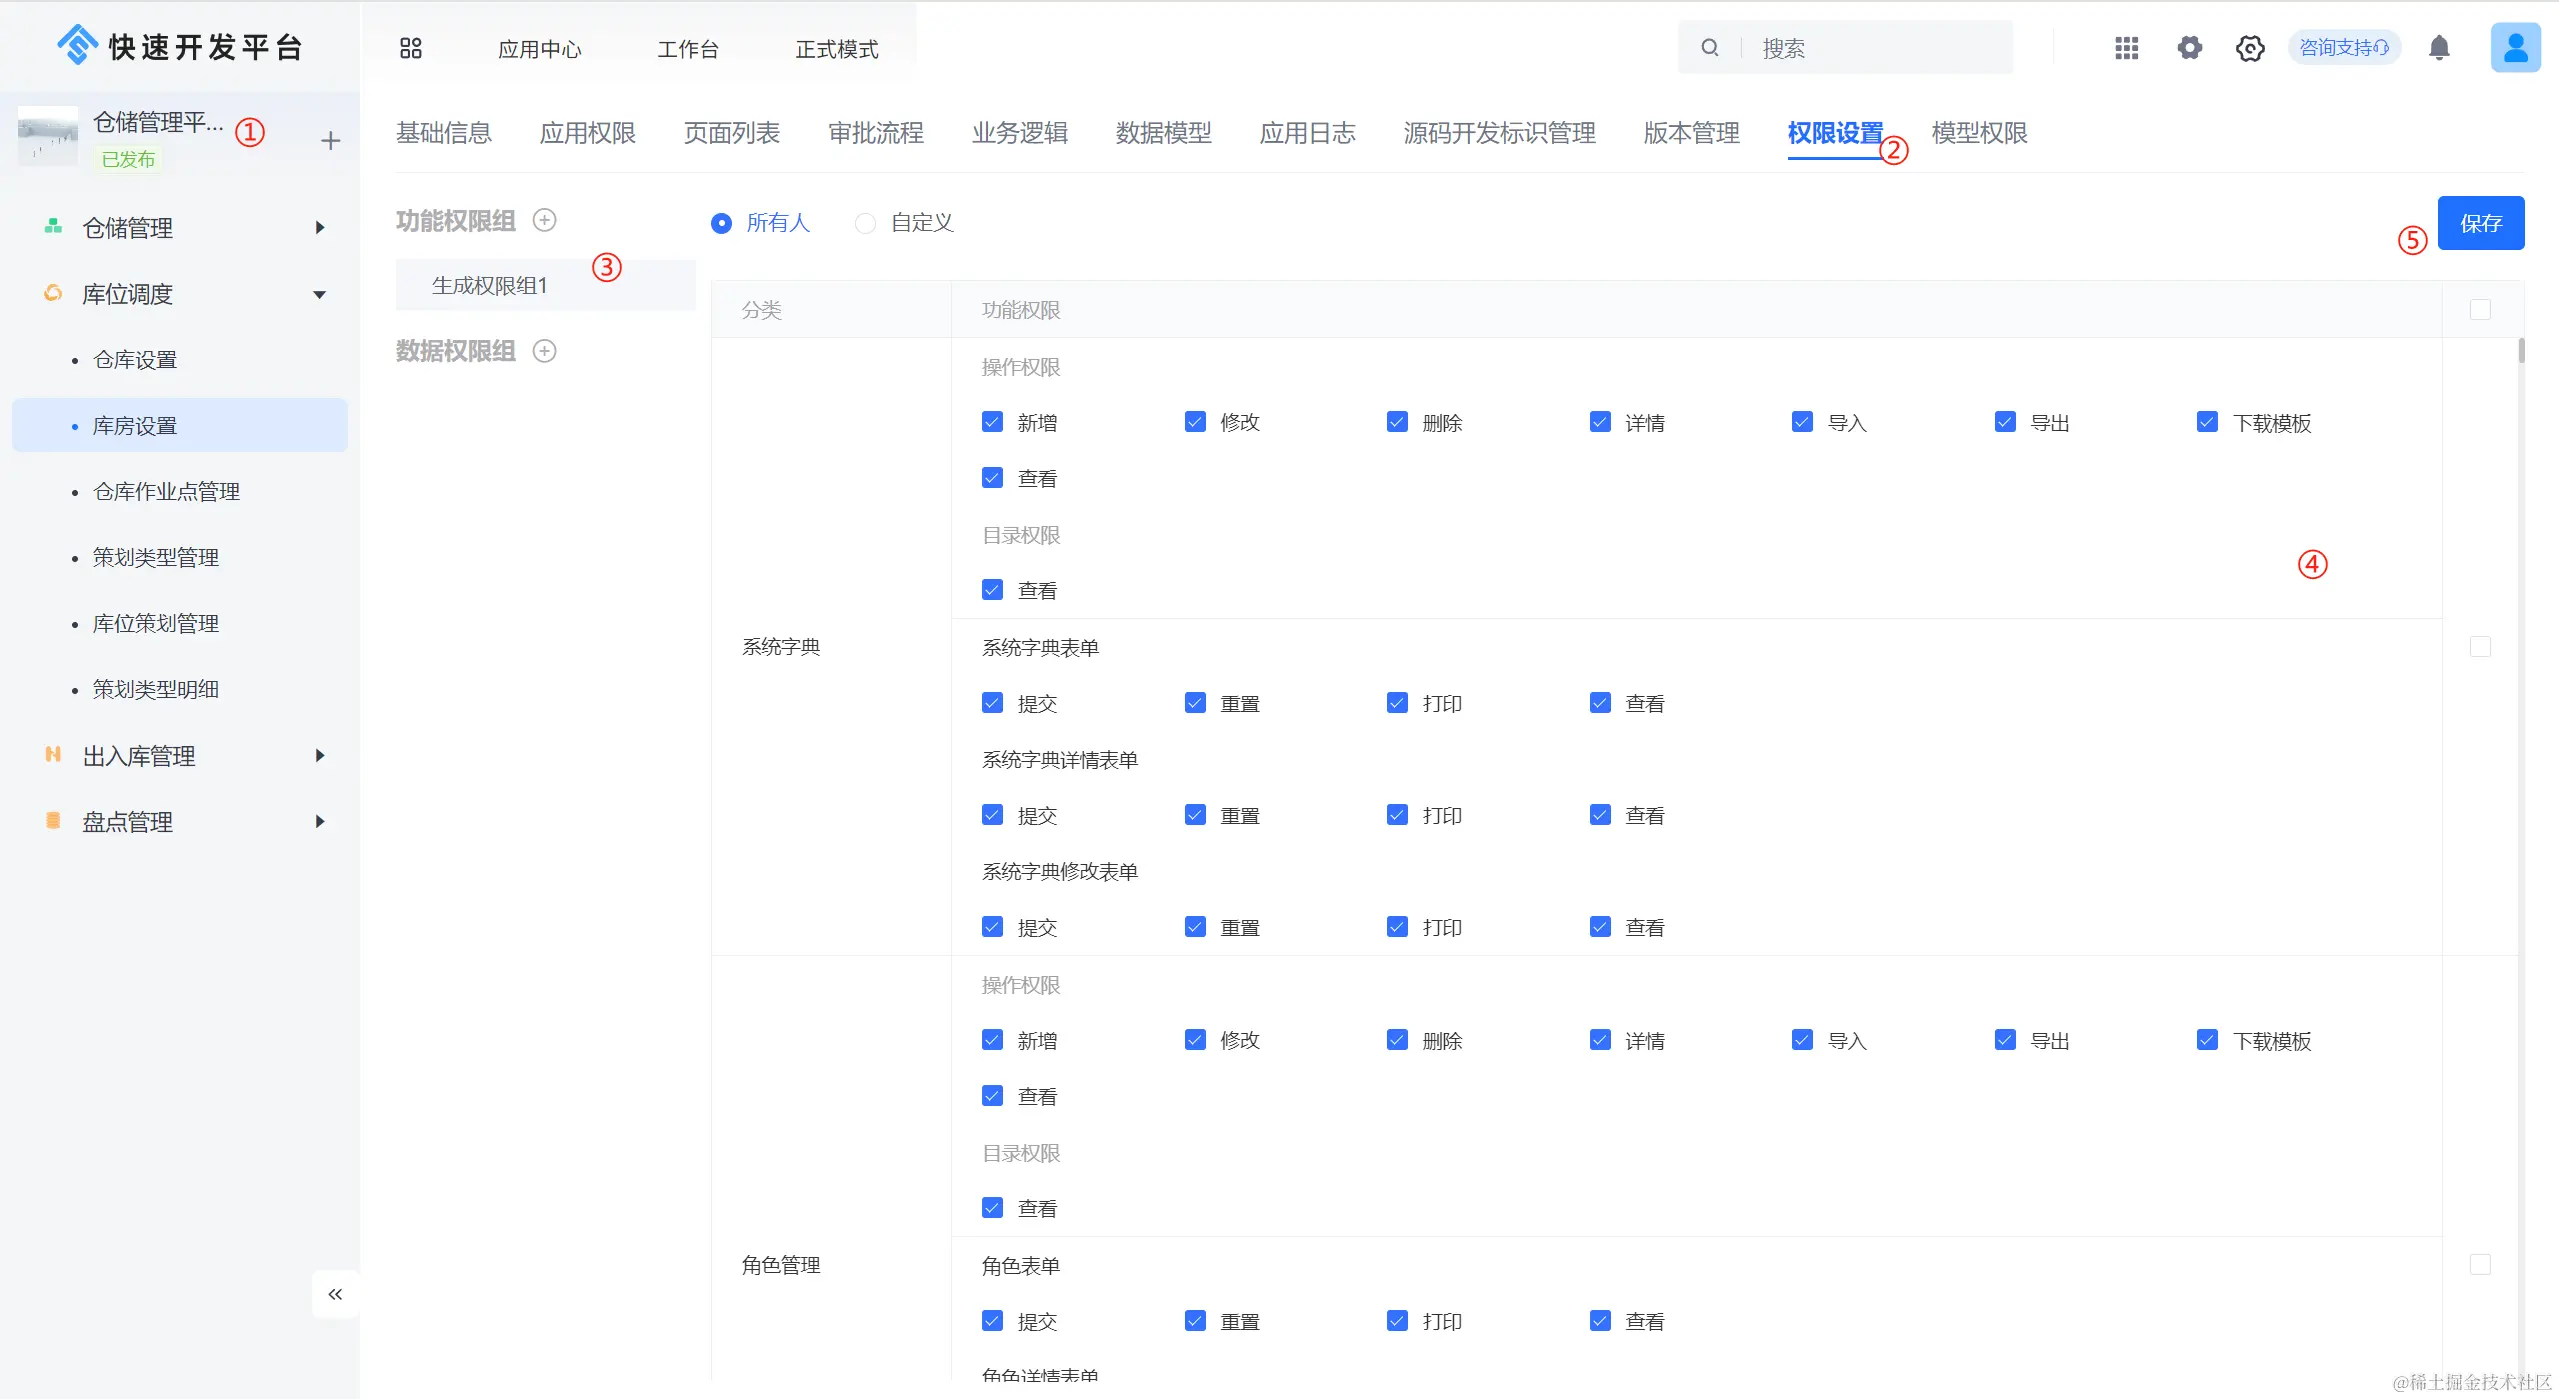2559x1399 pixels.
Task: Click the hexagon settings icon
Action: pyautogui.click(x=2250, y=48)
